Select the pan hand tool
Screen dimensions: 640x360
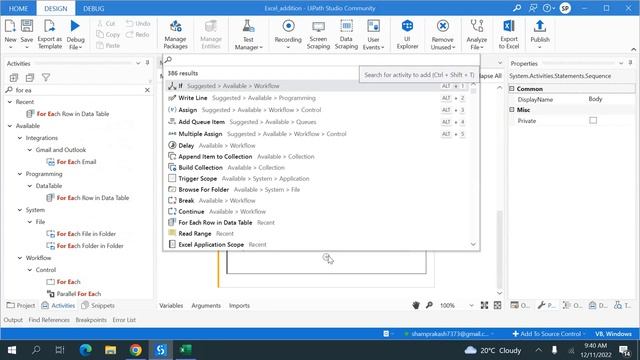click(x=416, y=305)
